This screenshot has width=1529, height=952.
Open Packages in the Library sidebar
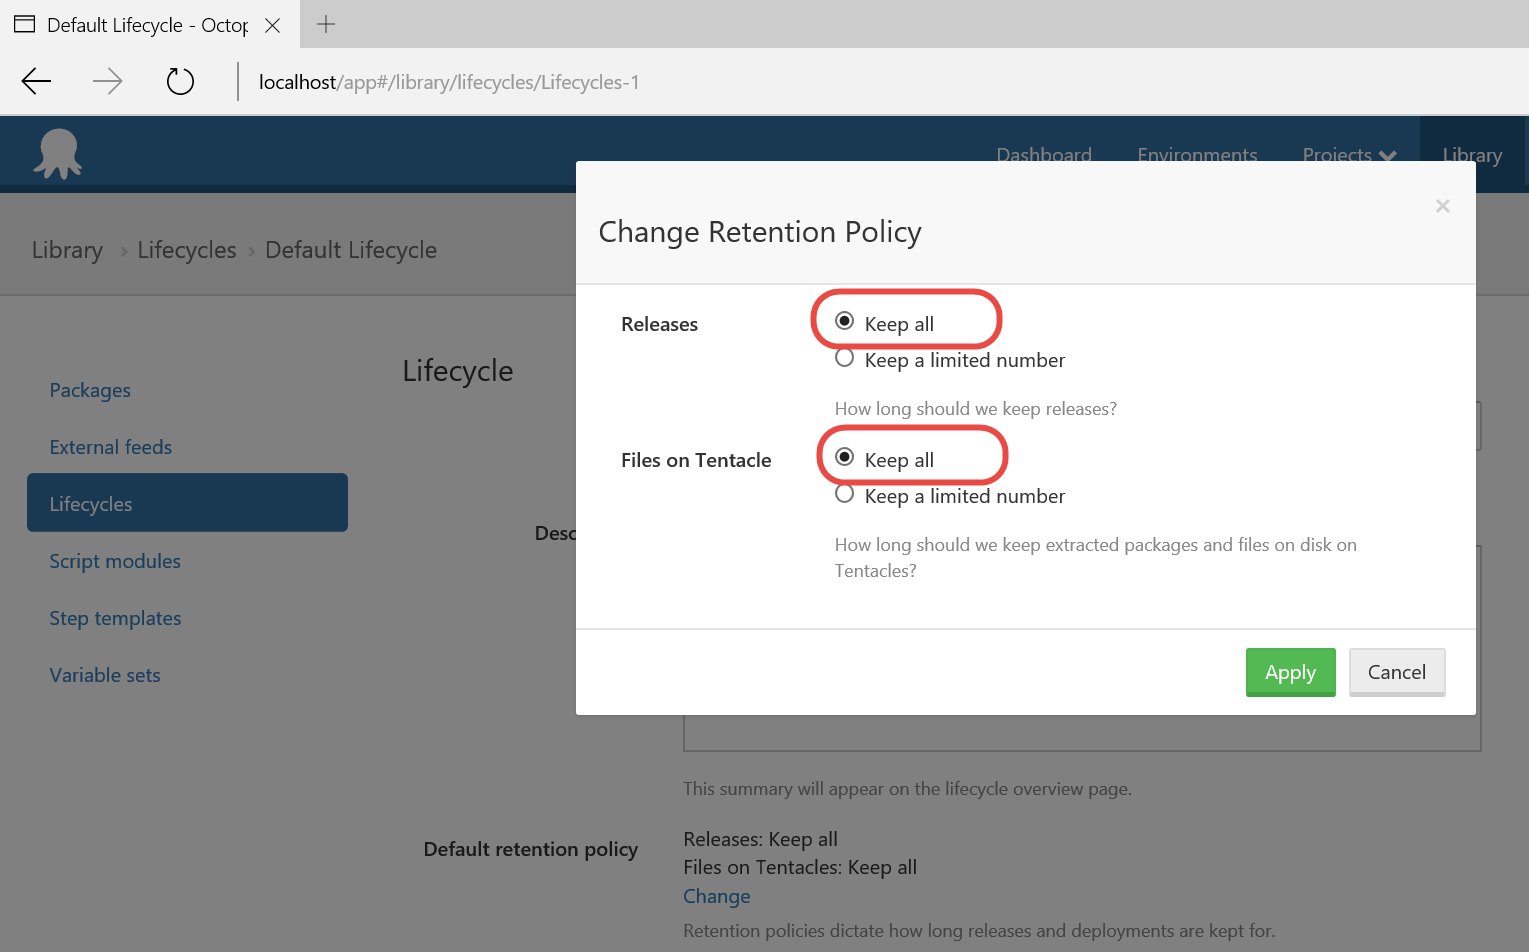(90, 390)
